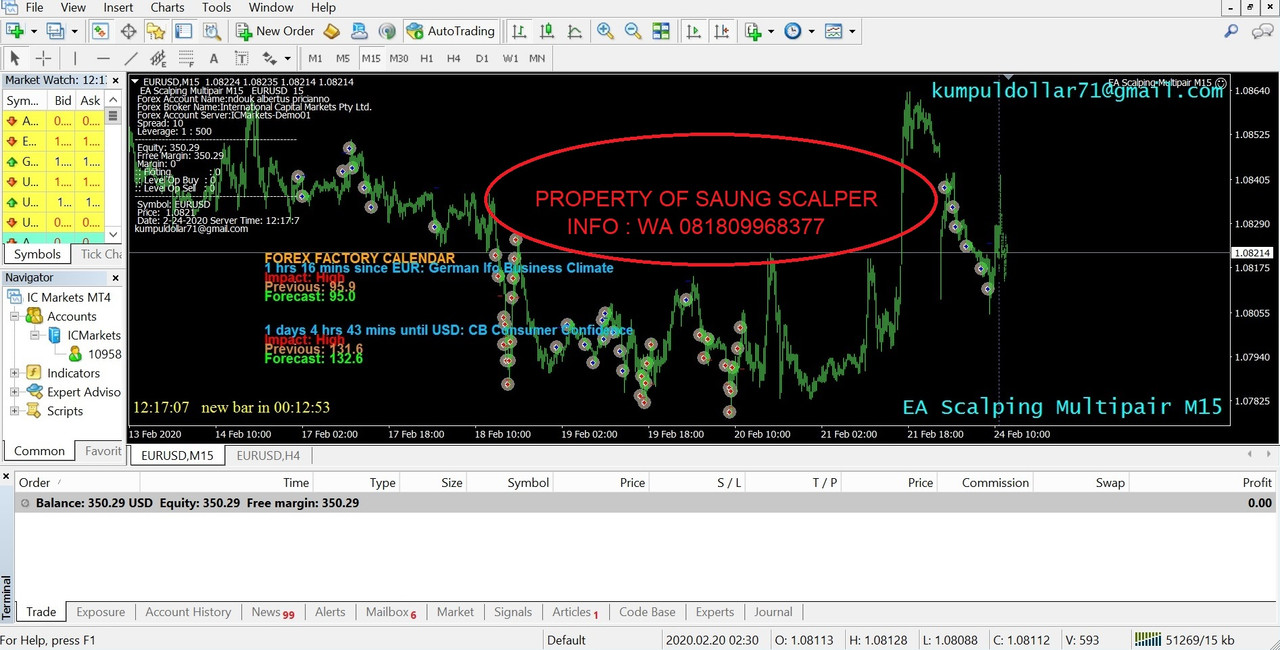Toggle the AutoTrading button

(451, 31)
